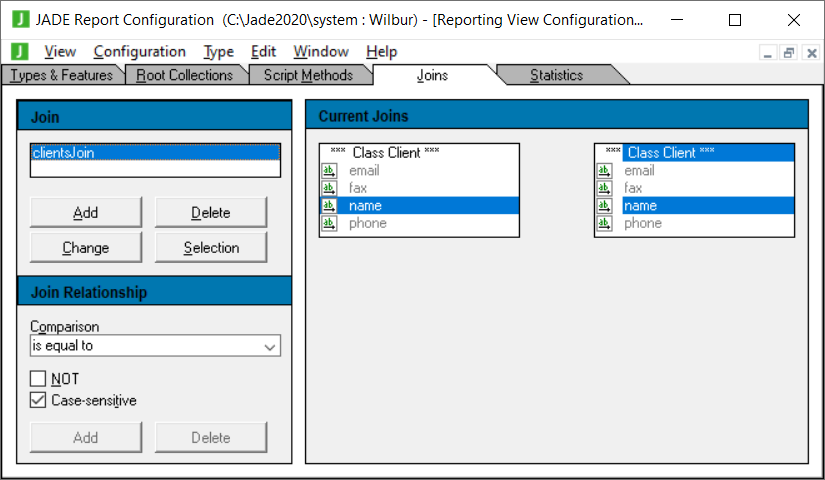Restore the inner MDI child window
This screenshot has width=825, height=480.
pos(789,53)
